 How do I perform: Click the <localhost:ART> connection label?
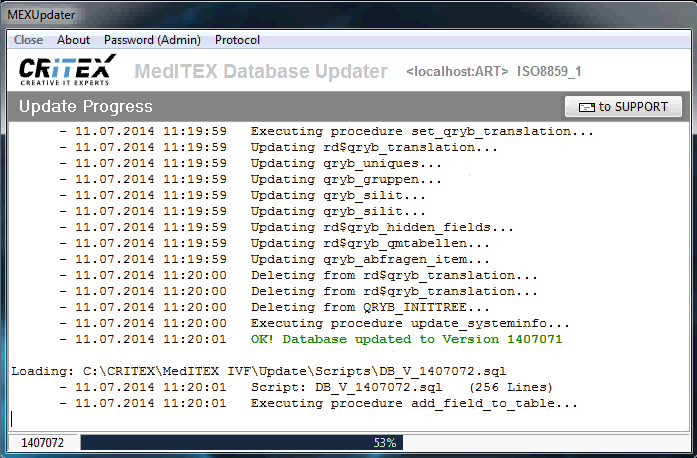pos(457,72)
